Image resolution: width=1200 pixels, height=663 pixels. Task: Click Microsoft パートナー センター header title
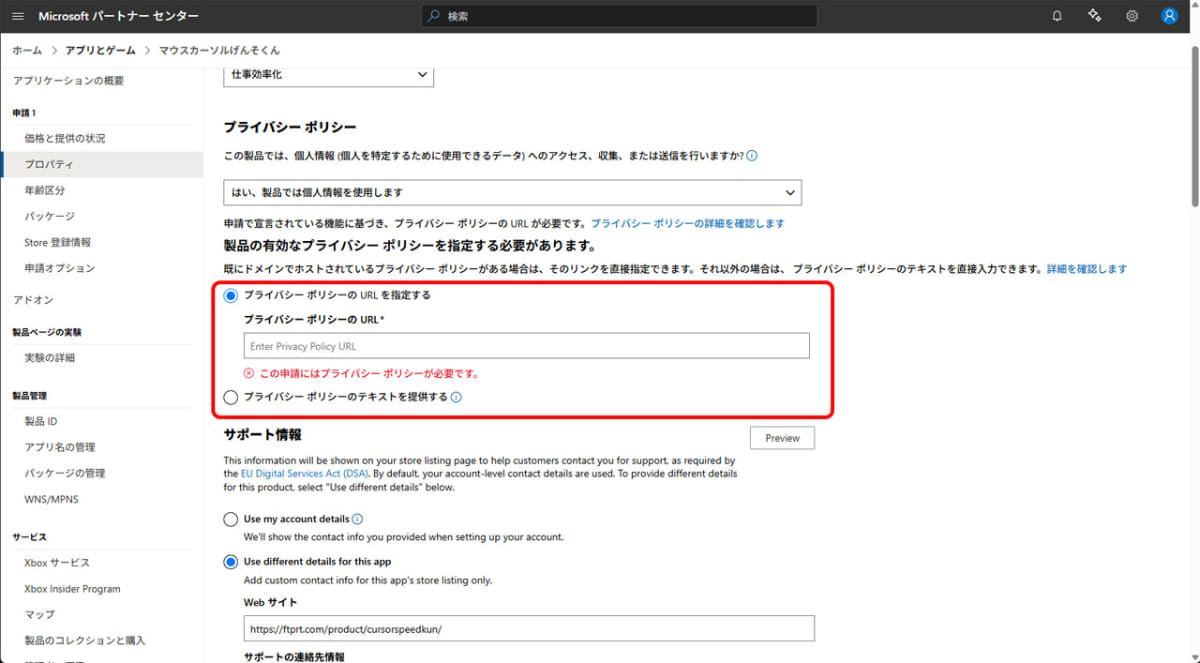tap(118, 16)
